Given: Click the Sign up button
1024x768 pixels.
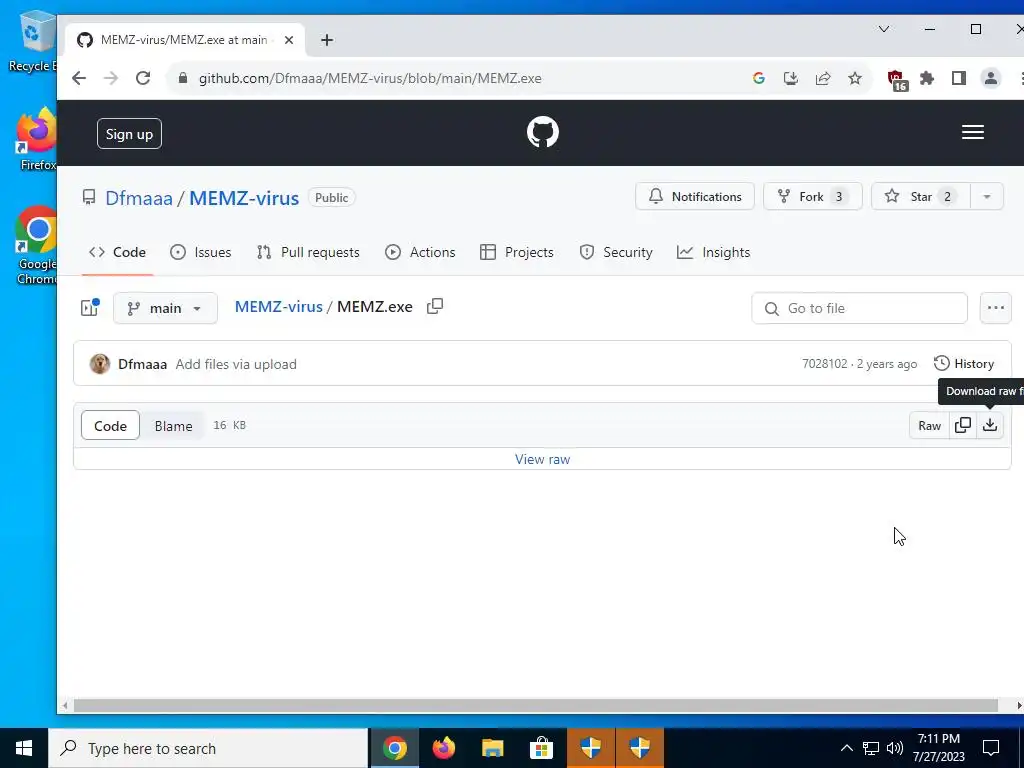Looking at the screenshot, I should tap(129, 134).
